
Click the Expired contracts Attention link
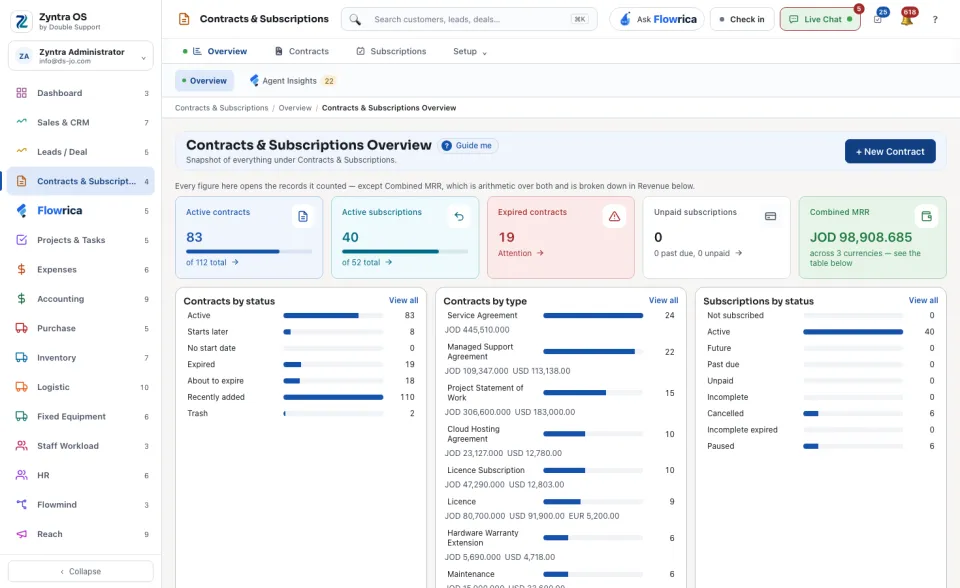pos(520,253)
